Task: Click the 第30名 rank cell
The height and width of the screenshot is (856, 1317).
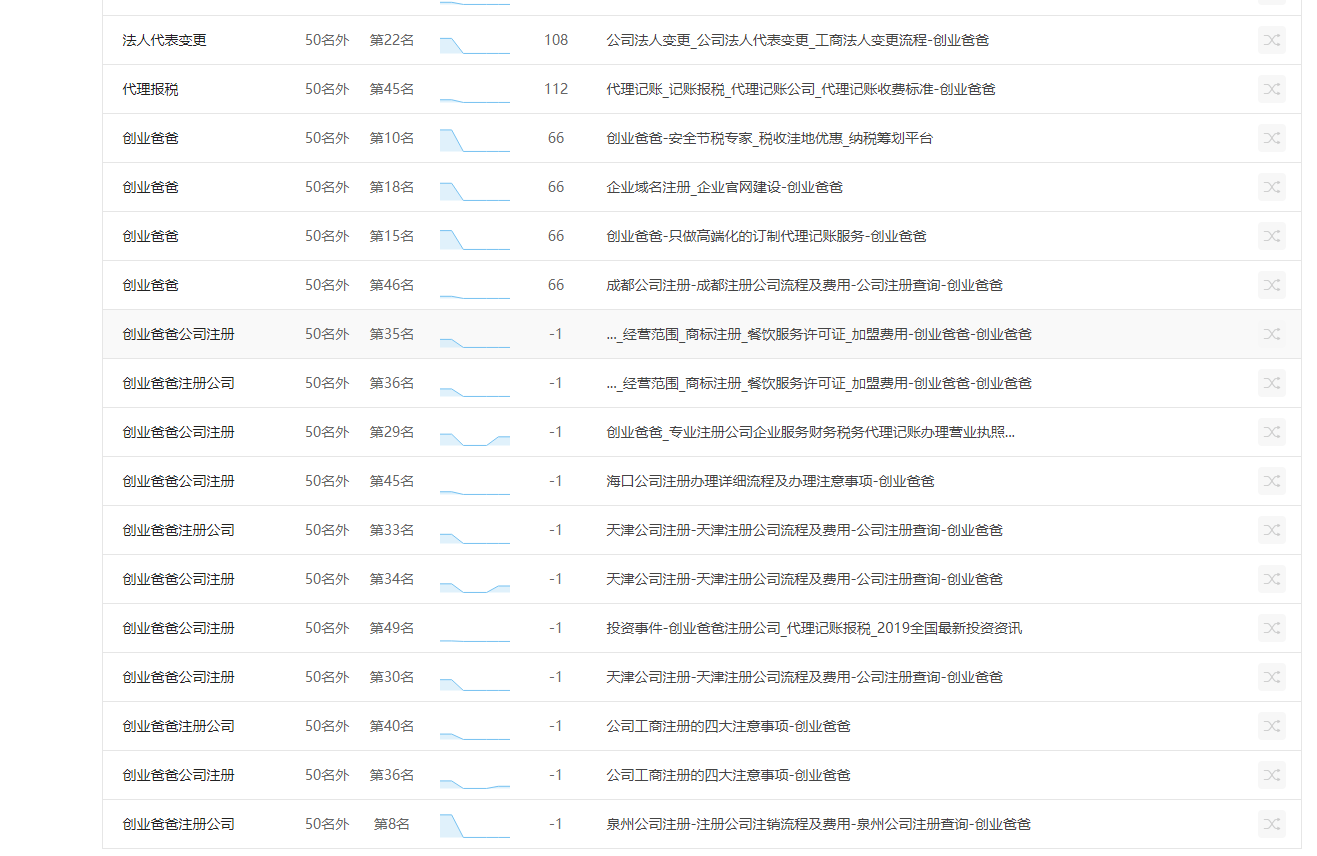Action: coord(392,677)
